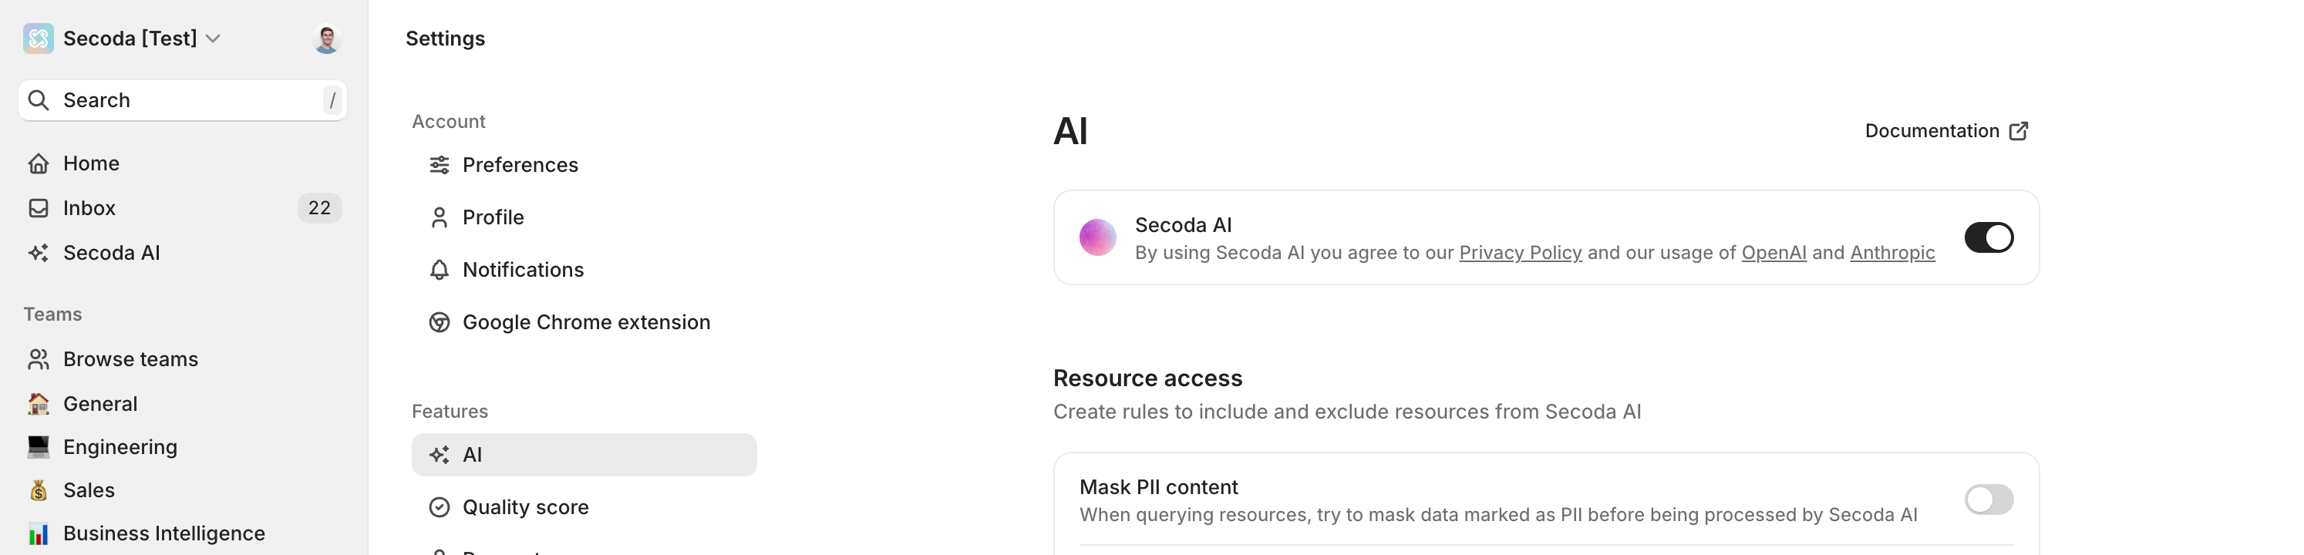This screenshot has height=555, width=2304.
Task: Click the Quality score checkmark icon
Action: [439, 507]
